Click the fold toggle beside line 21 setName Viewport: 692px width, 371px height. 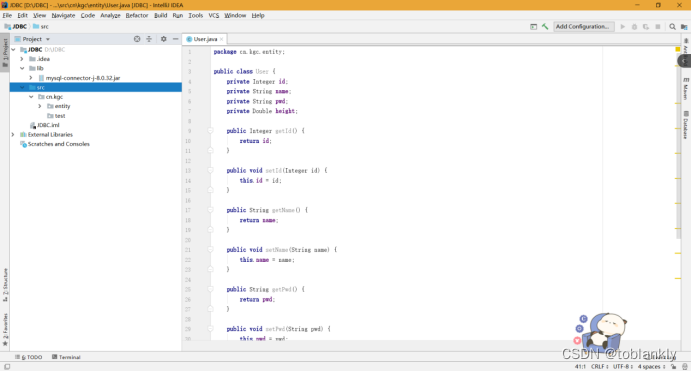tap(211, 250)
